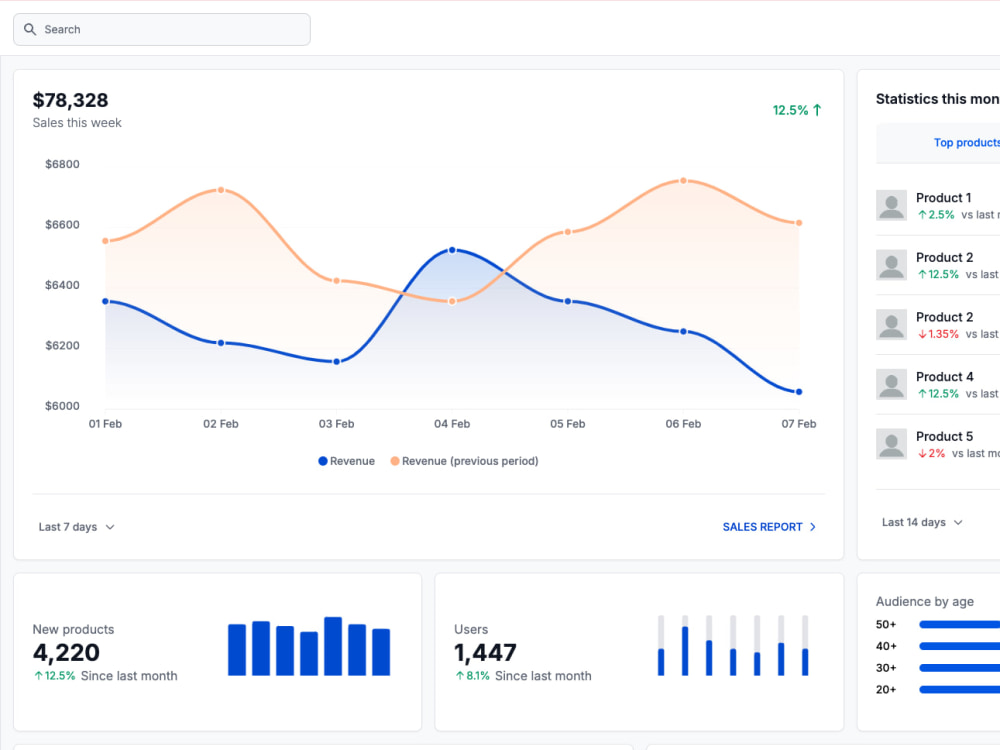Click the $6800 axis label

point(62,164)
